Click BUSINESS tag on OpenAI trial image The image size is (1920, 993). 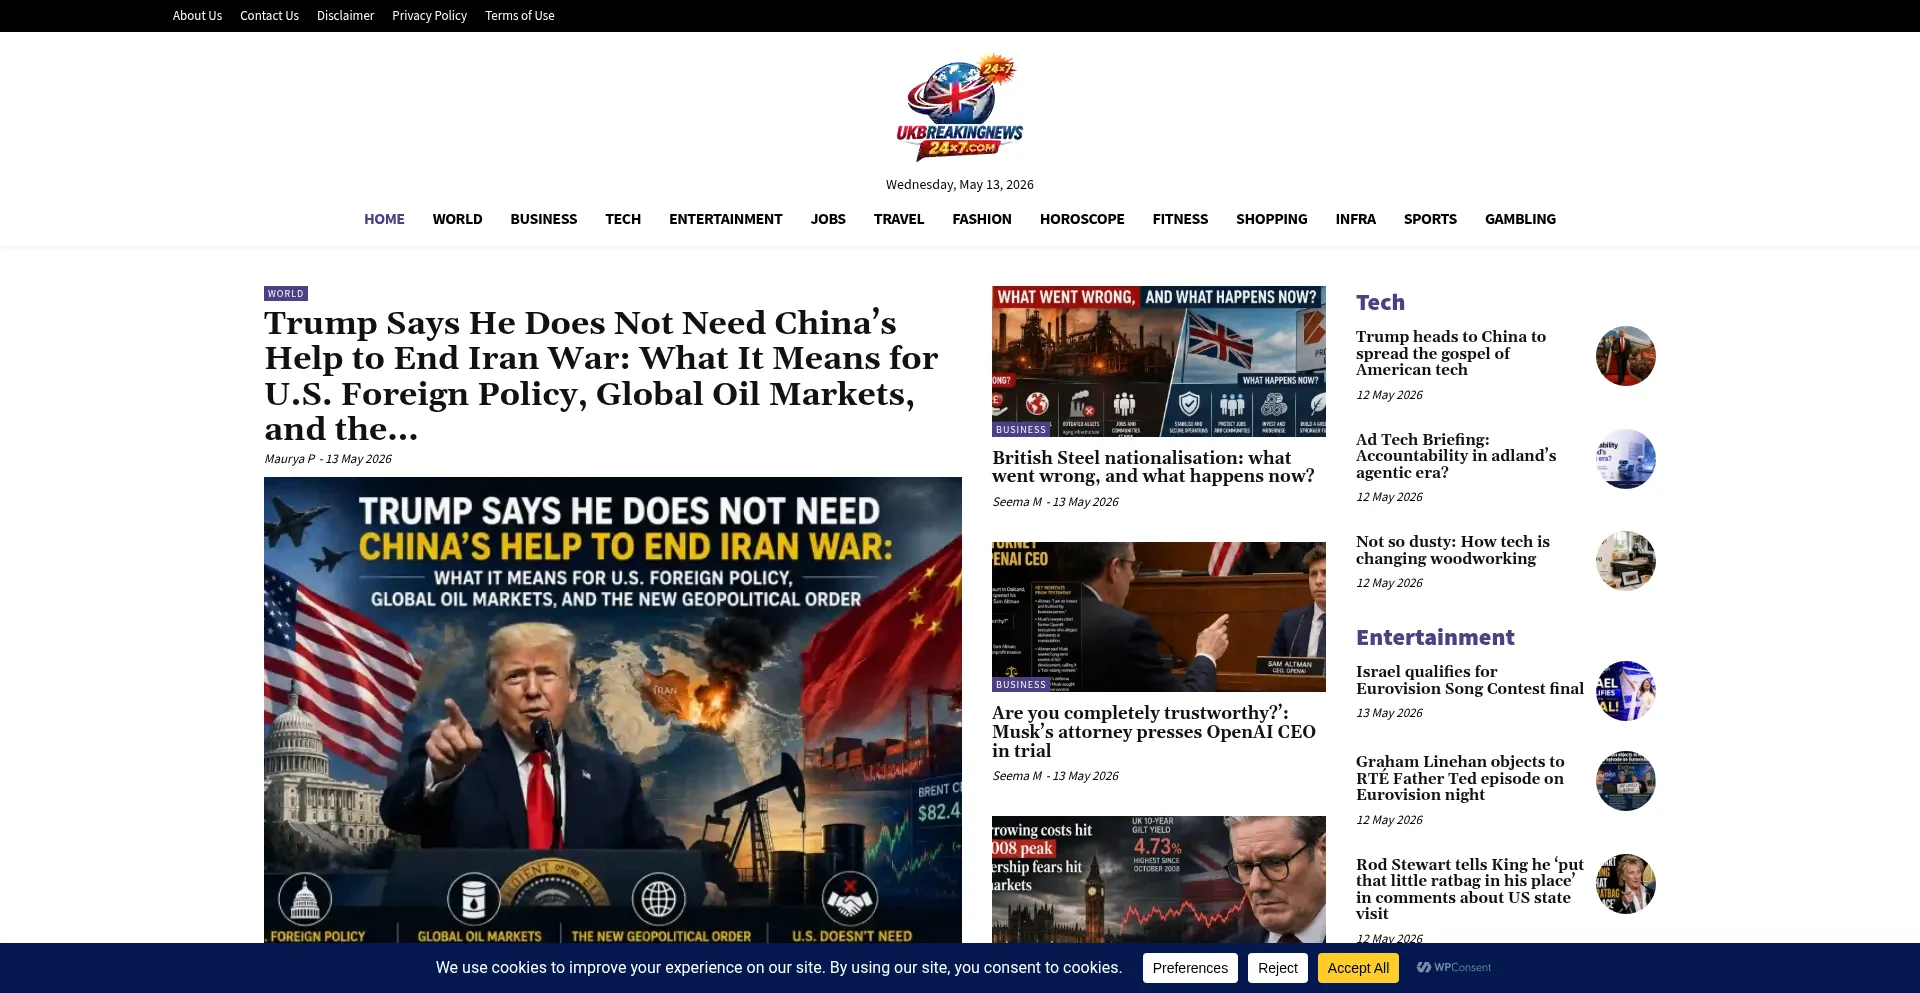1021,685
